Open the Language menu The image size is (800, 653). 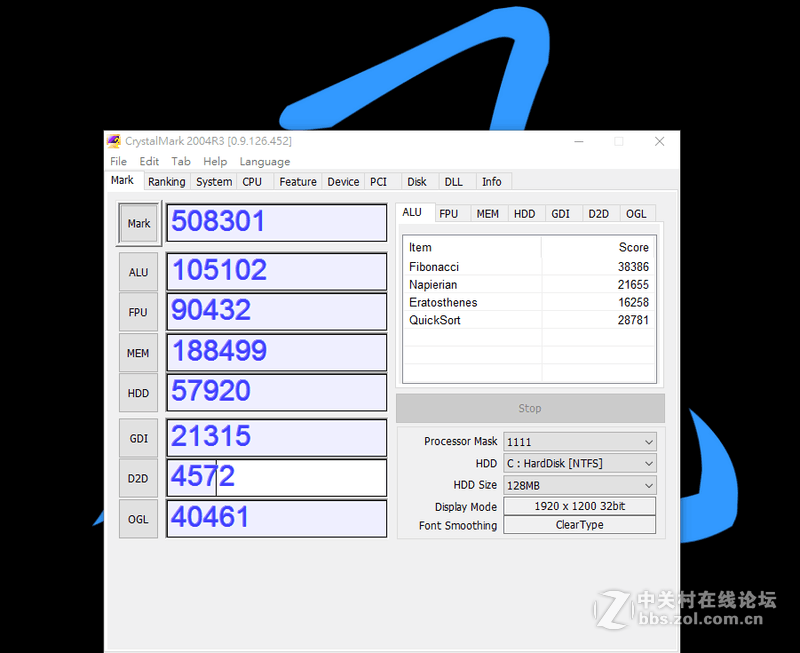coord(264,161)
